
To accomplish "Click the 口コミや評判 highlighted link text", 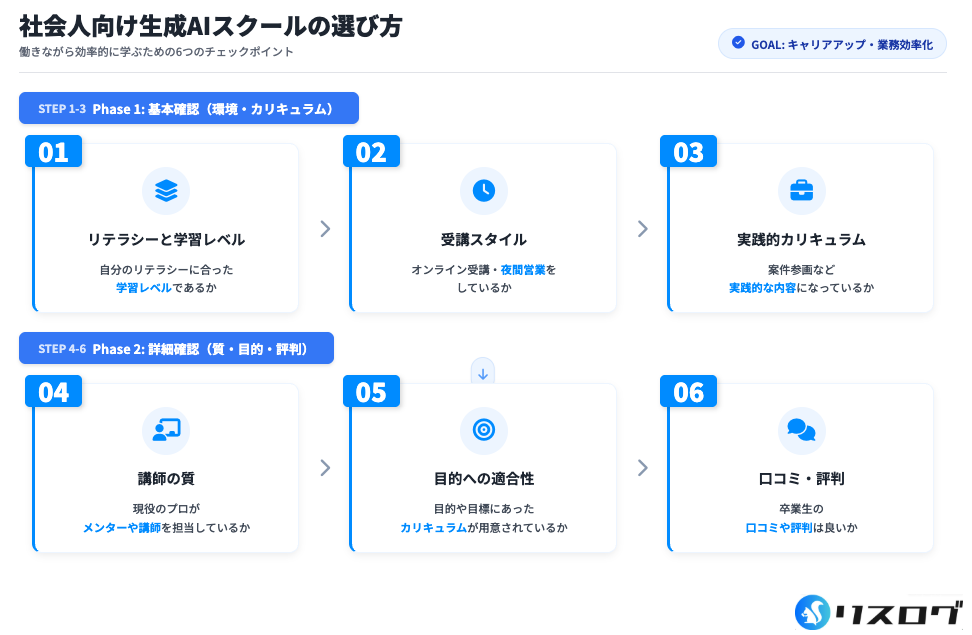I will (778, 527).
